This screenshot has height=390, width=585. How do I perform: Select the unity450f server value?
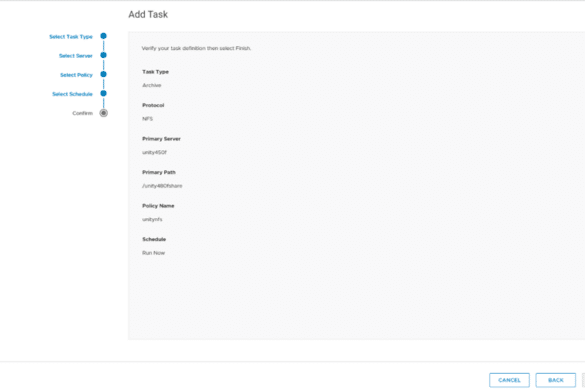(x=154, y=152)
